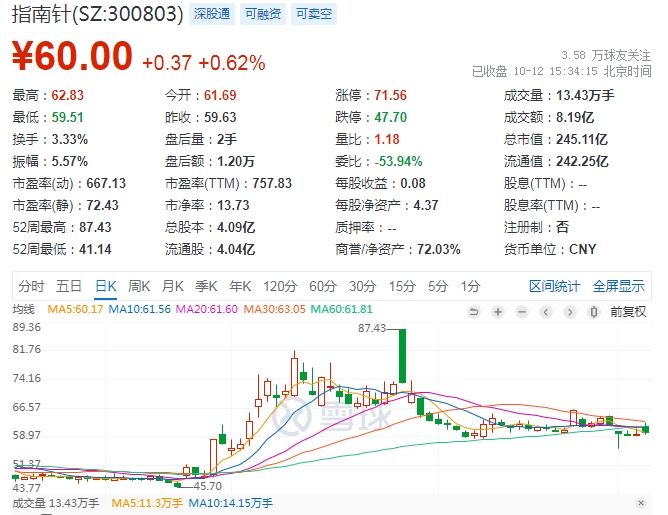Select the 日K tab
The image size is (668, 515).
pos(106,286)
